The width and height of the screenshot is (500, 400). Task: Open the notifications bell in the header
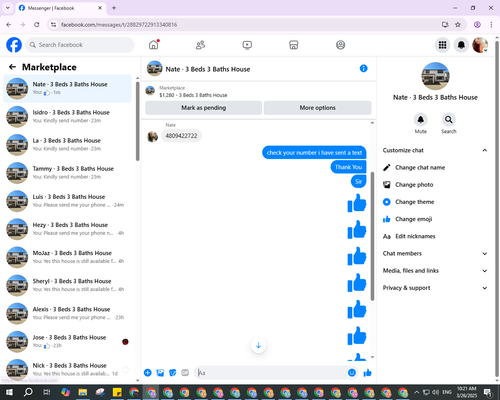[461, 45]
